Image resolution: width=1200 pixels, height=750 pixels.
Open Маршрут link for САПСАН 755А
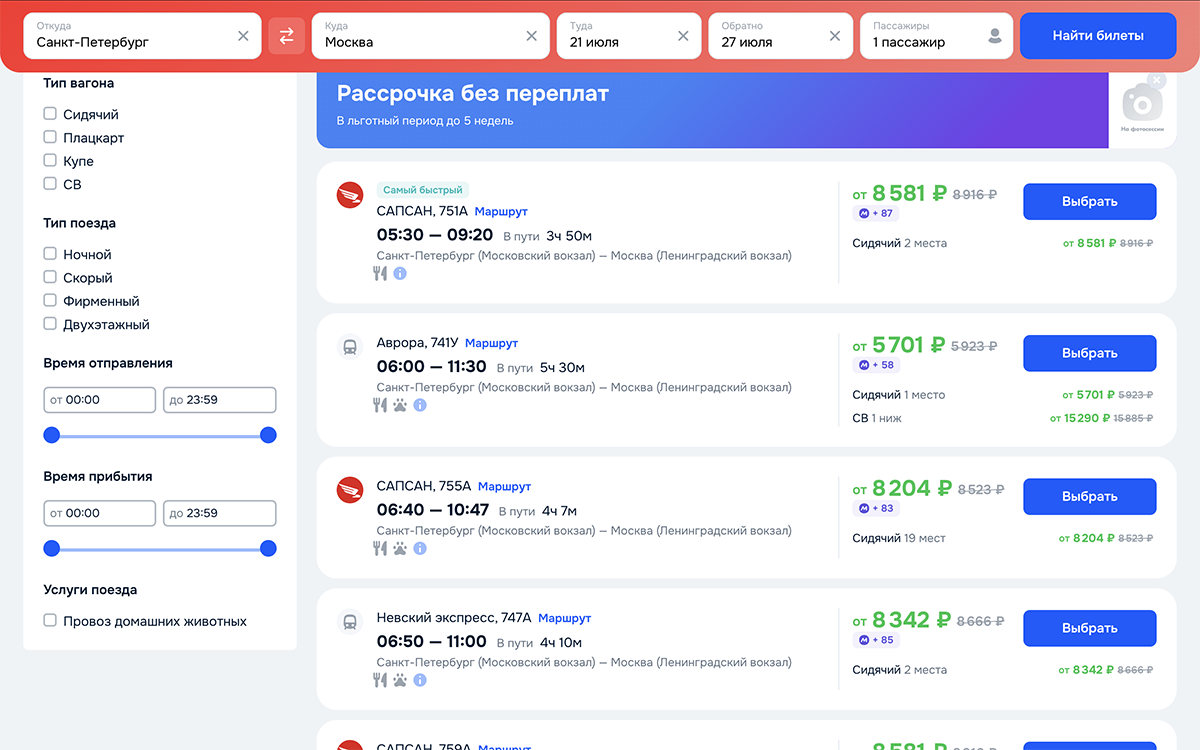pos(504,486)
